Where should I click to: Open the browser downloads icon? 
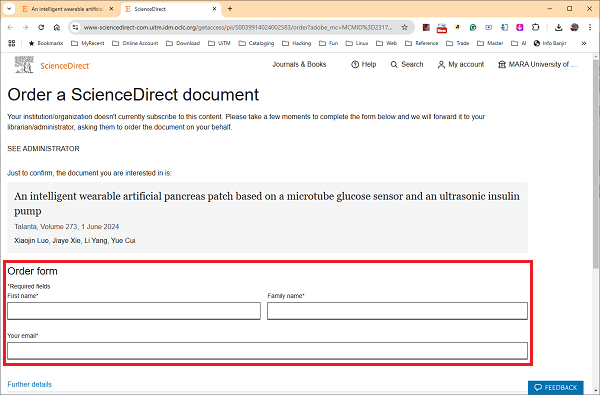pyautogui.click(x=558, y=28)
